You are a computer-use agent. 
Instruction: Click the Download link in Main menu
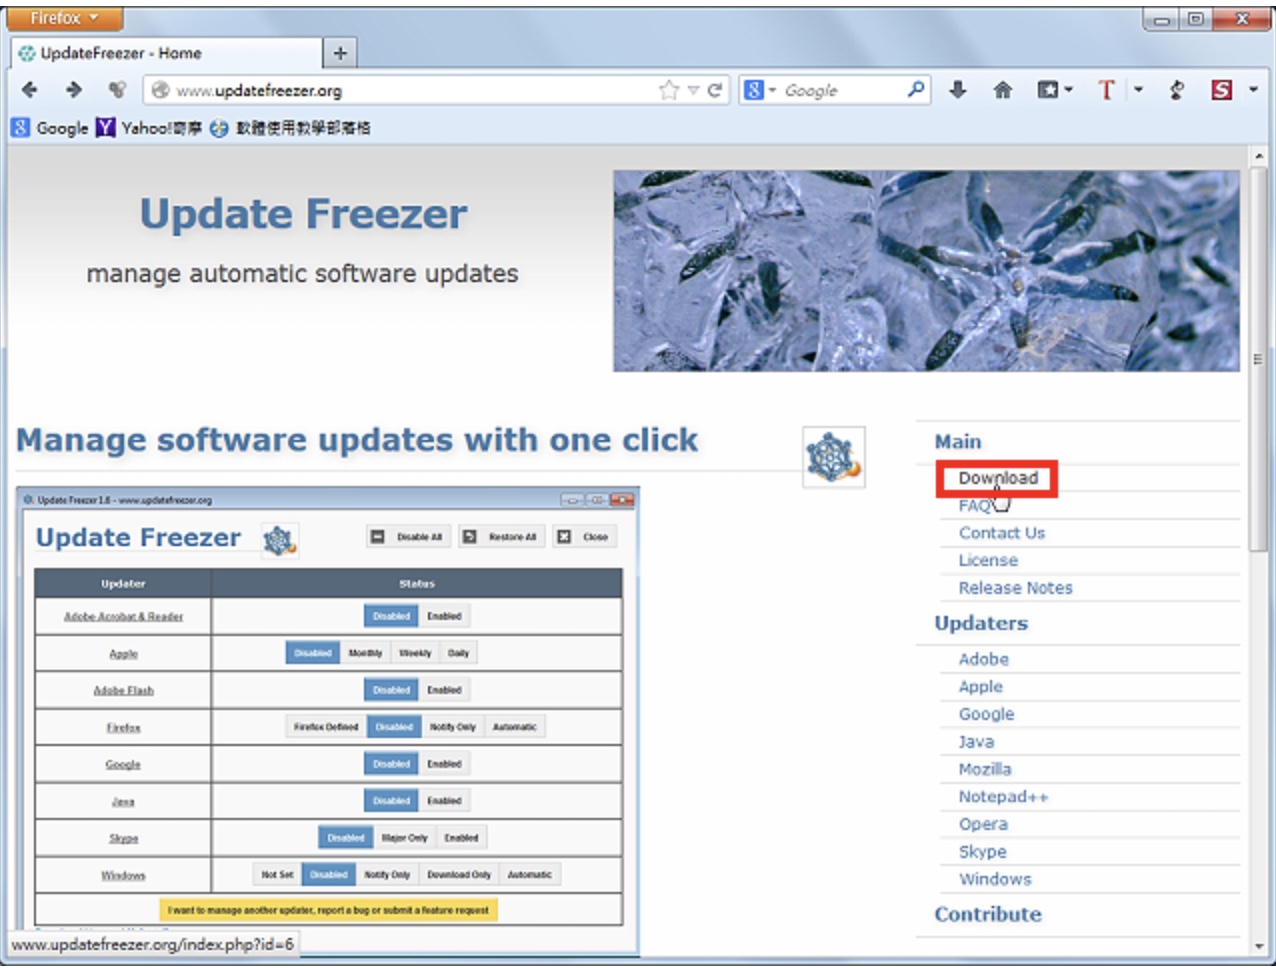pyautogui.click(x=998, y=478)
